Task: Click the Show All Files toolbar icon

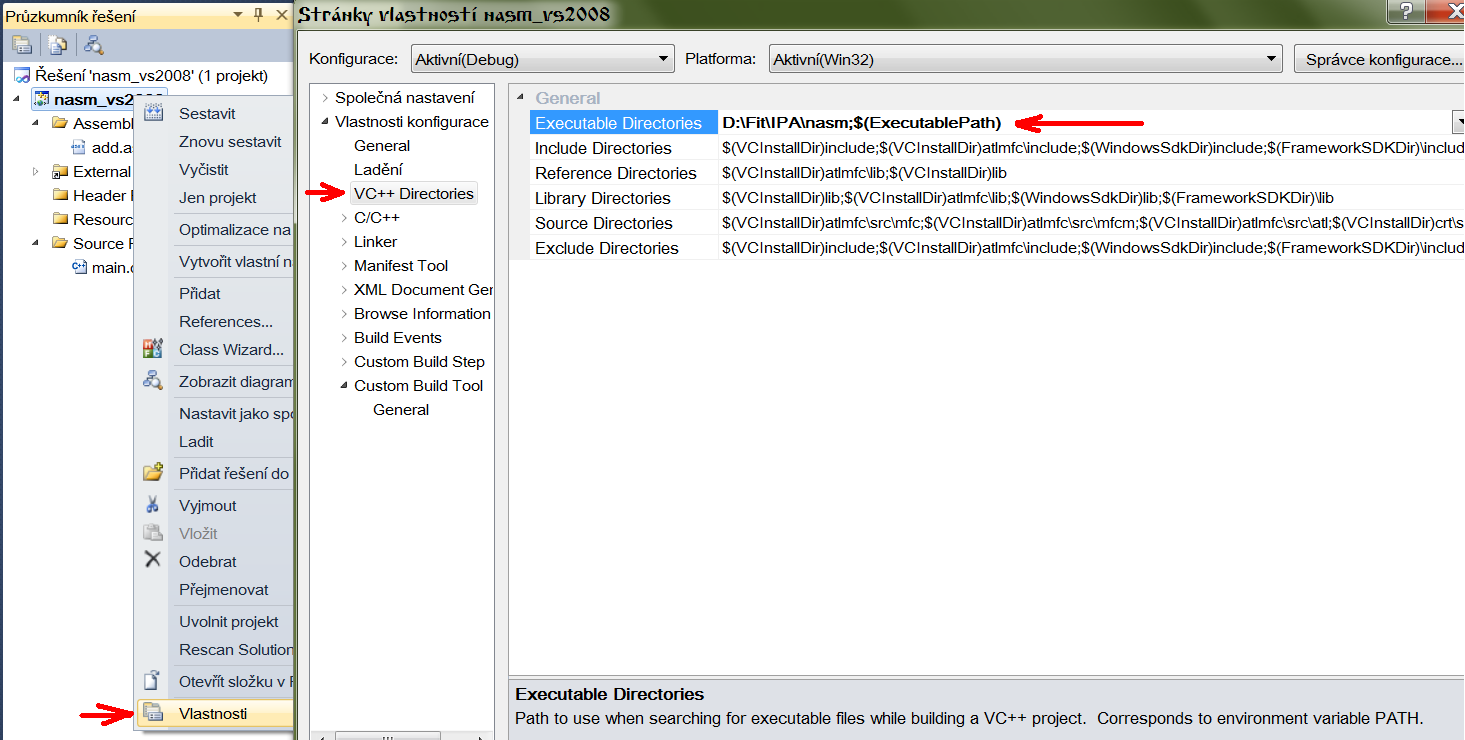Action: click(x=58, y=45)
